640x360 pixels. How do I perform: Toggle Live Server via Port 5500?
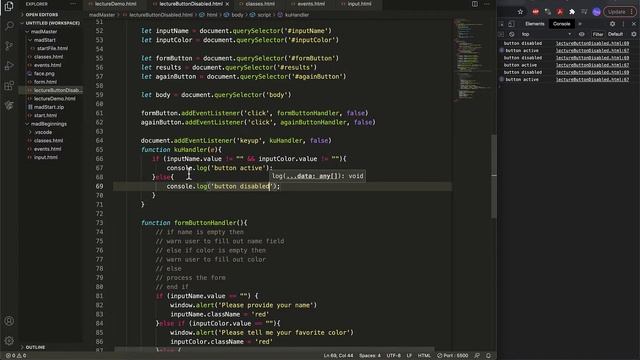pos(453,356)
